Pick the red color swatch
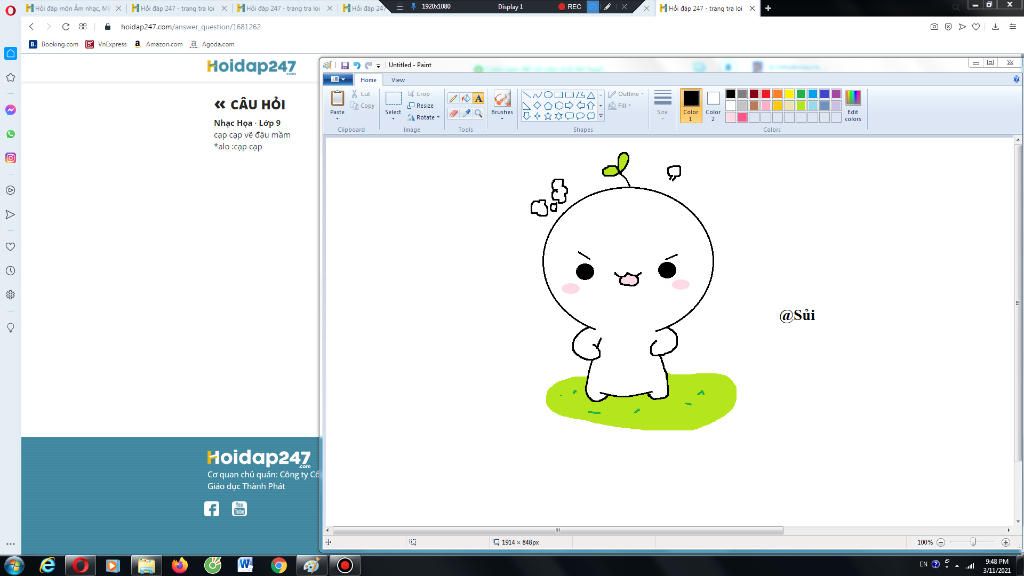Screen dimensions: 1024x576 (765, 94)
